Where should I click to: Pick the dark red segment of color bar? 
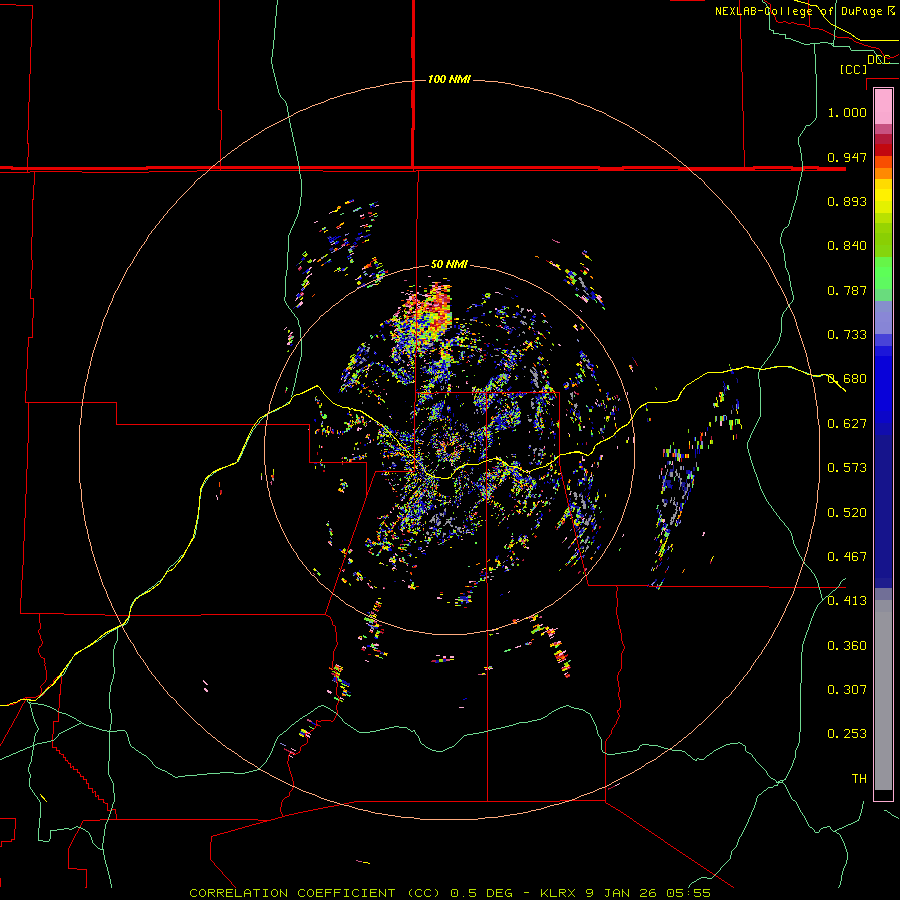coord(883,150)
